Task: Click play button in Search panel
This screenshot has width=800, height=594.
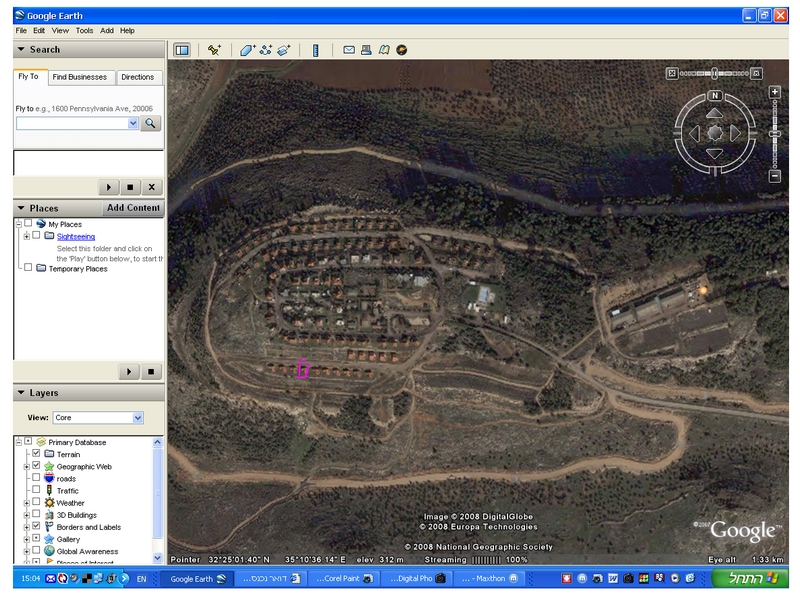Action: point(109,187)
